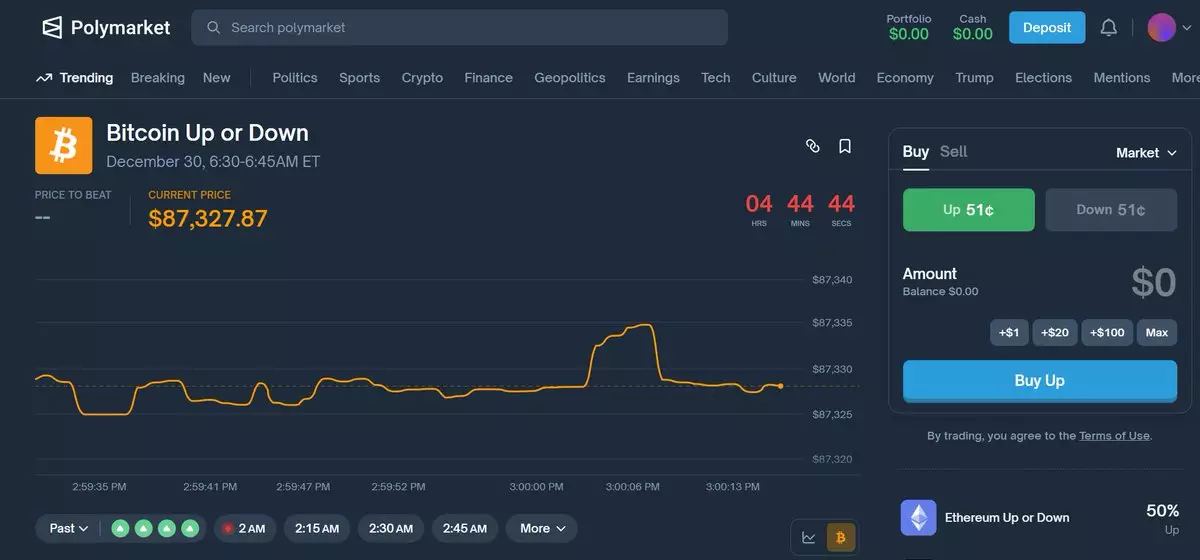The width and height of the screenshot is (1200, 560).
Task: Click the Polymarket logo
Action: 106,28
